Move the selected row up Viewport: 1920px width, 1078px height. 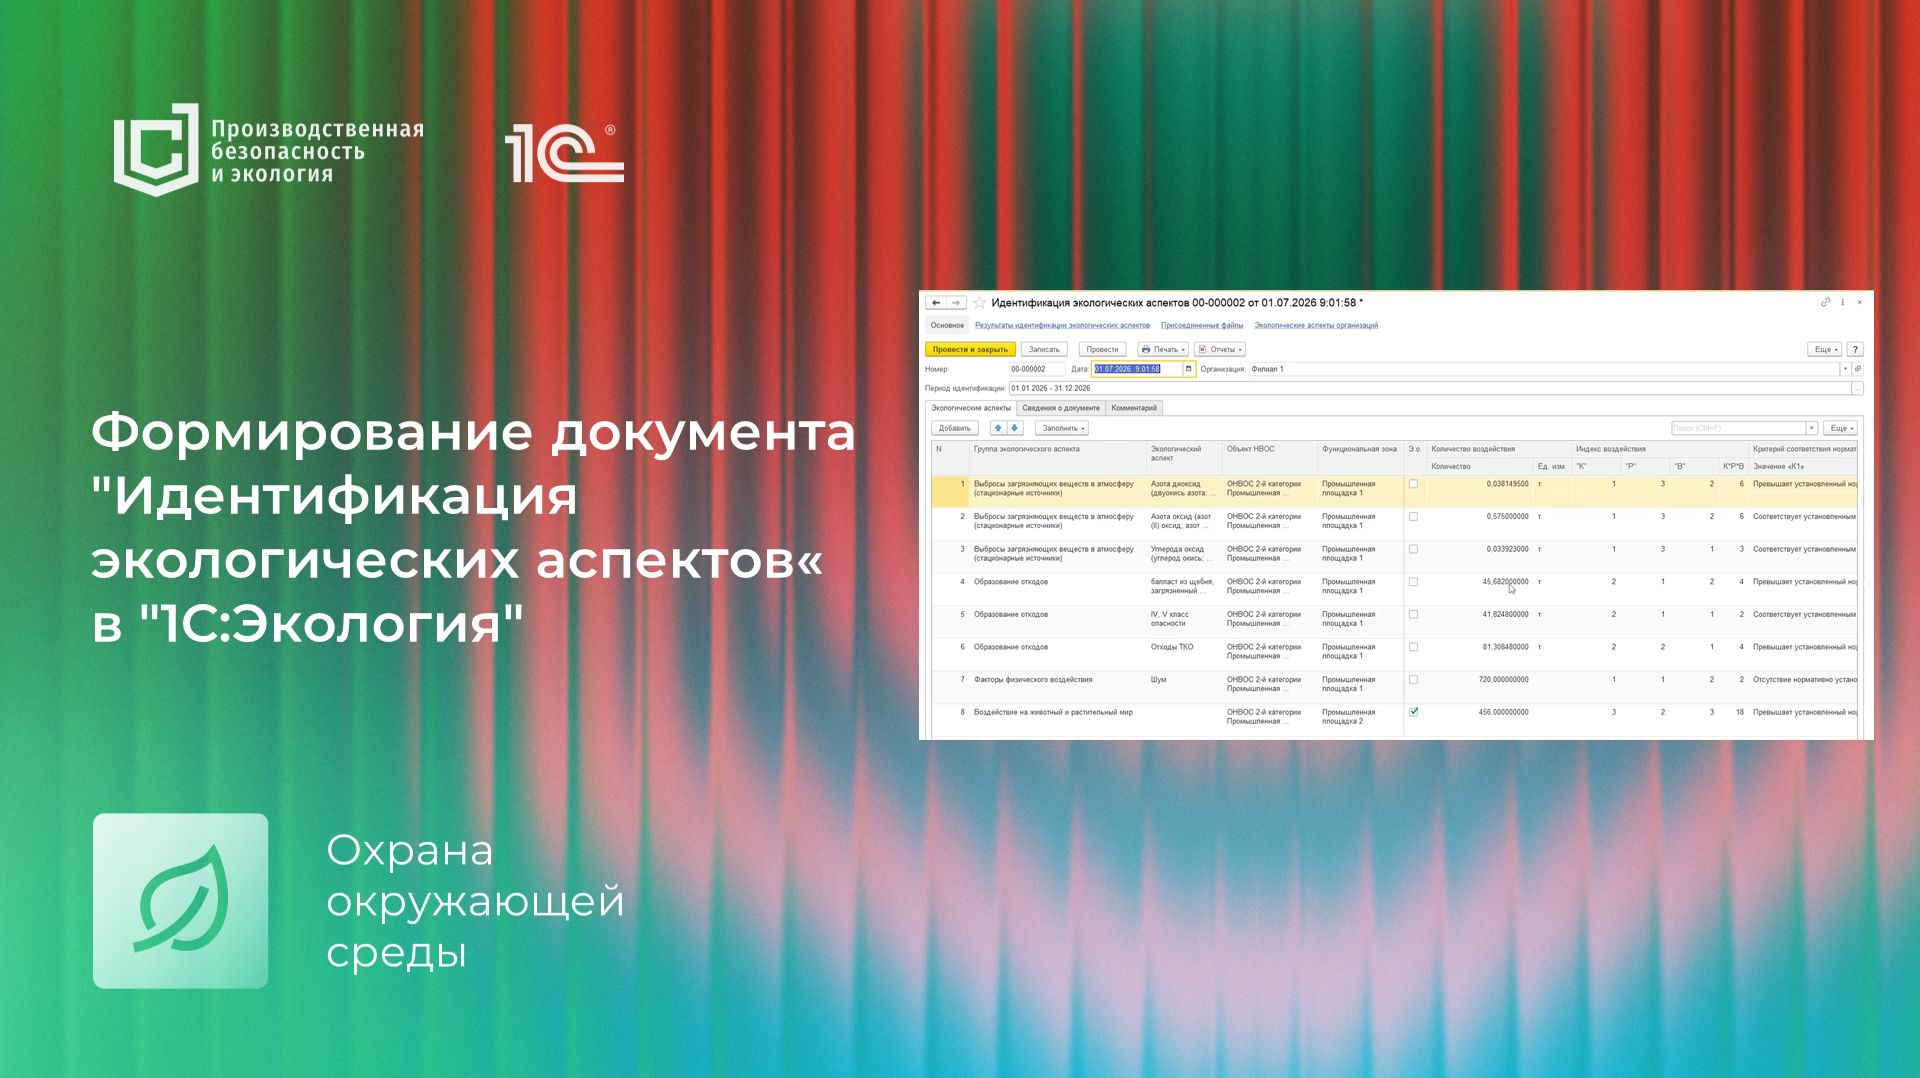998,428
